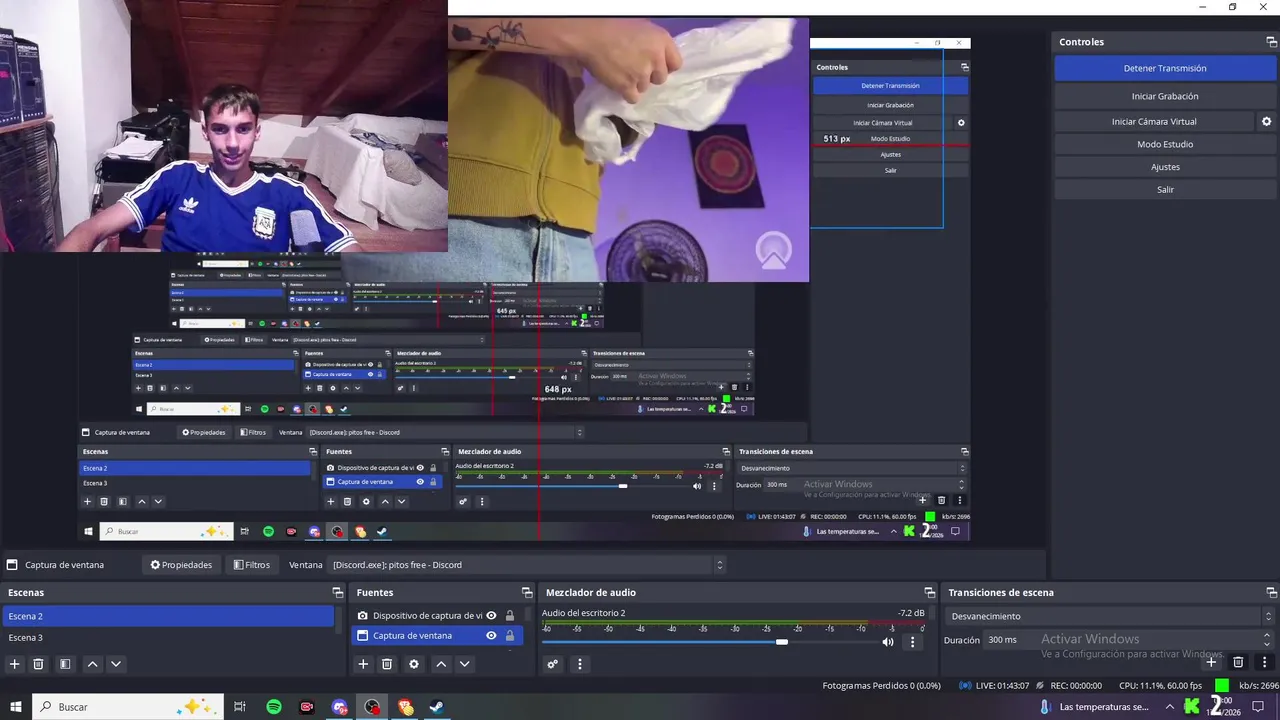Open audio mixer menu below the gears icon

[x=579, y=664]
